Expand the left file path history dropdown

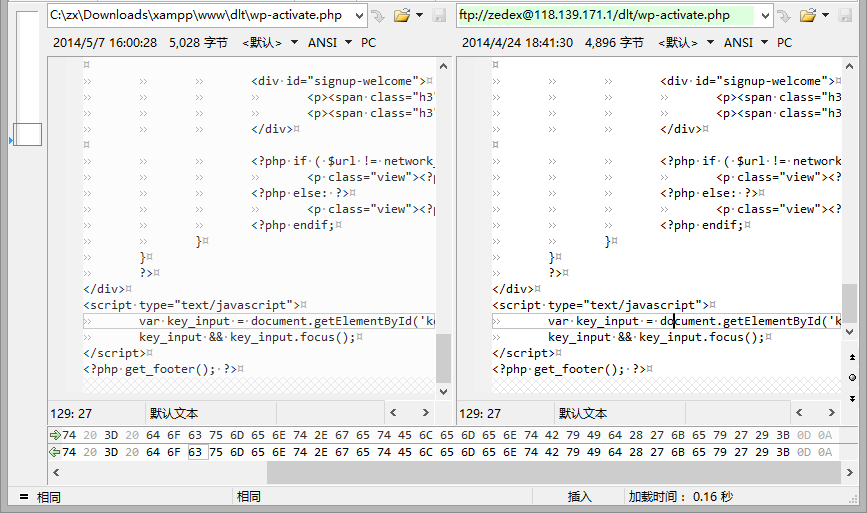point(359,16)
